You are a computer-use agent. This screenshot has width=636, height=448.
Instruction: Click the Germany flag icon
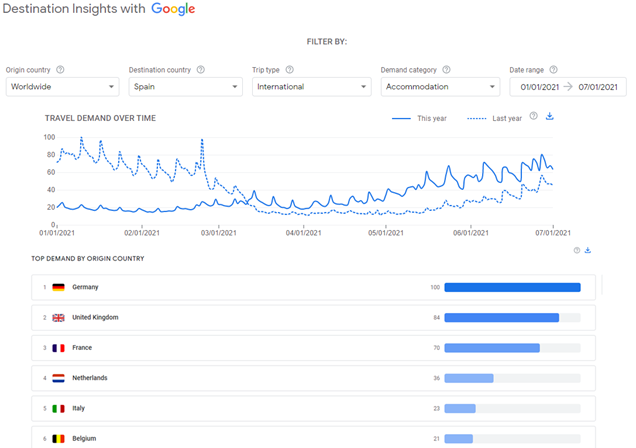pyautogui.click(x=58, y=287)
